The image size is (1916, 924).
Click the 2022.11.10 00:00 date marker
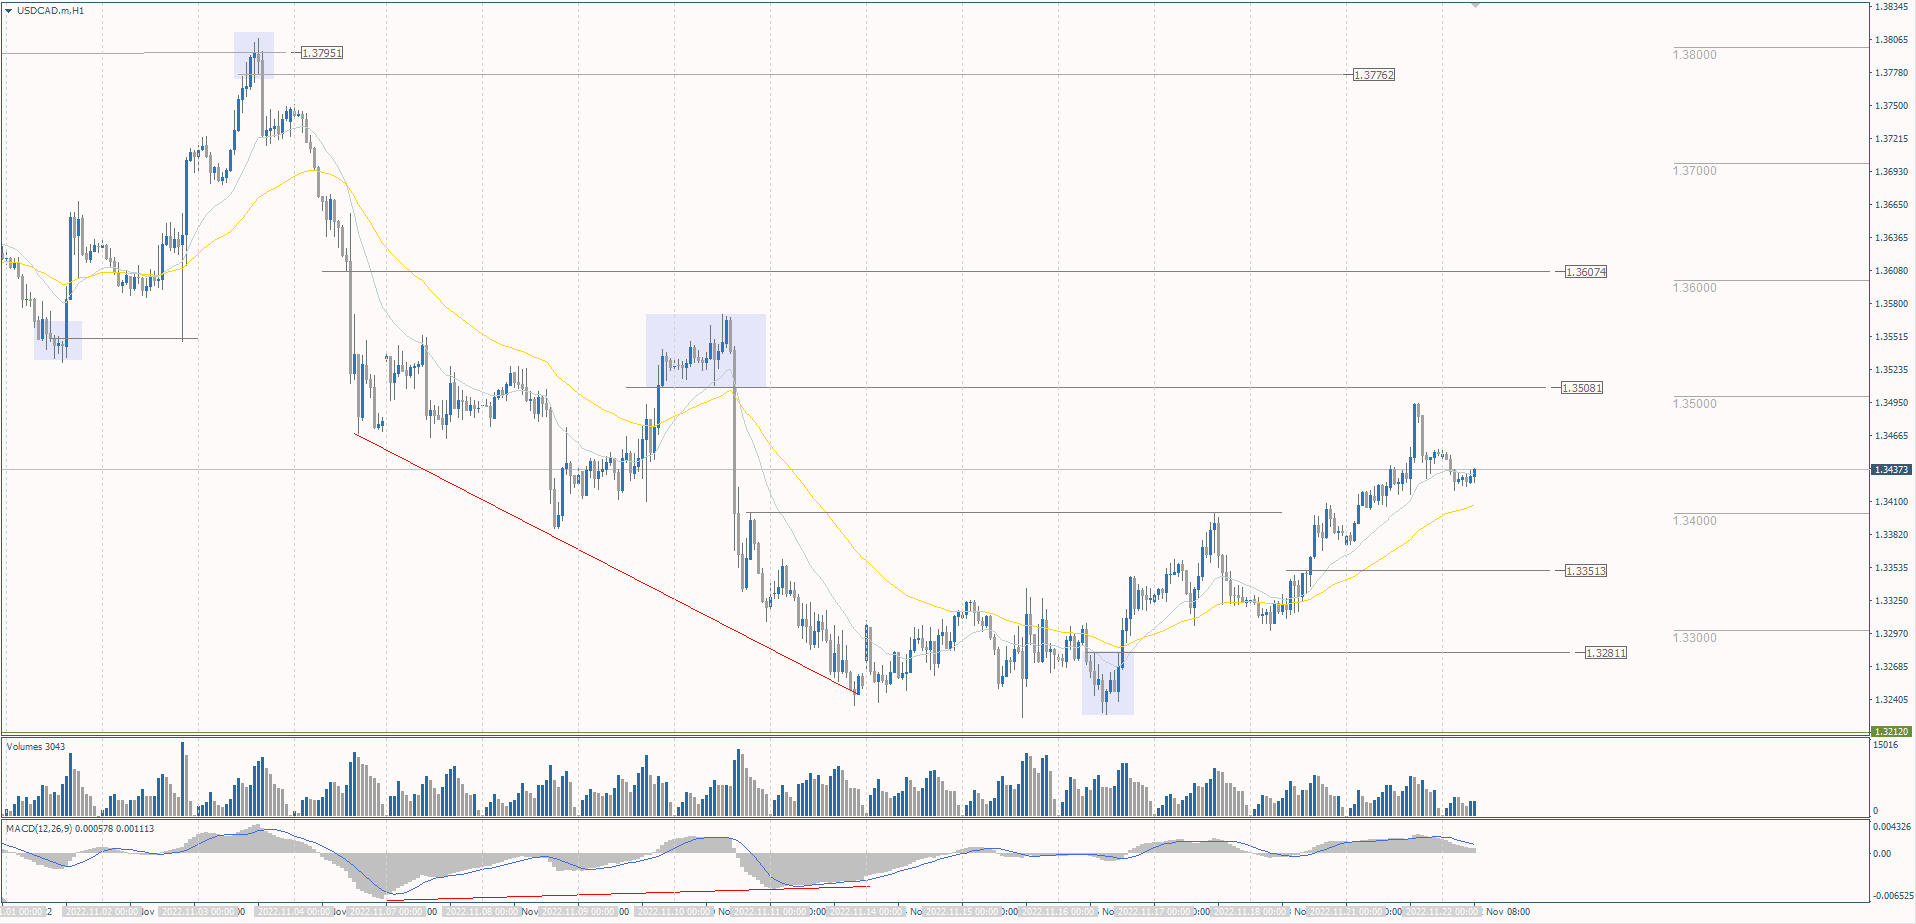pos(674,912)
